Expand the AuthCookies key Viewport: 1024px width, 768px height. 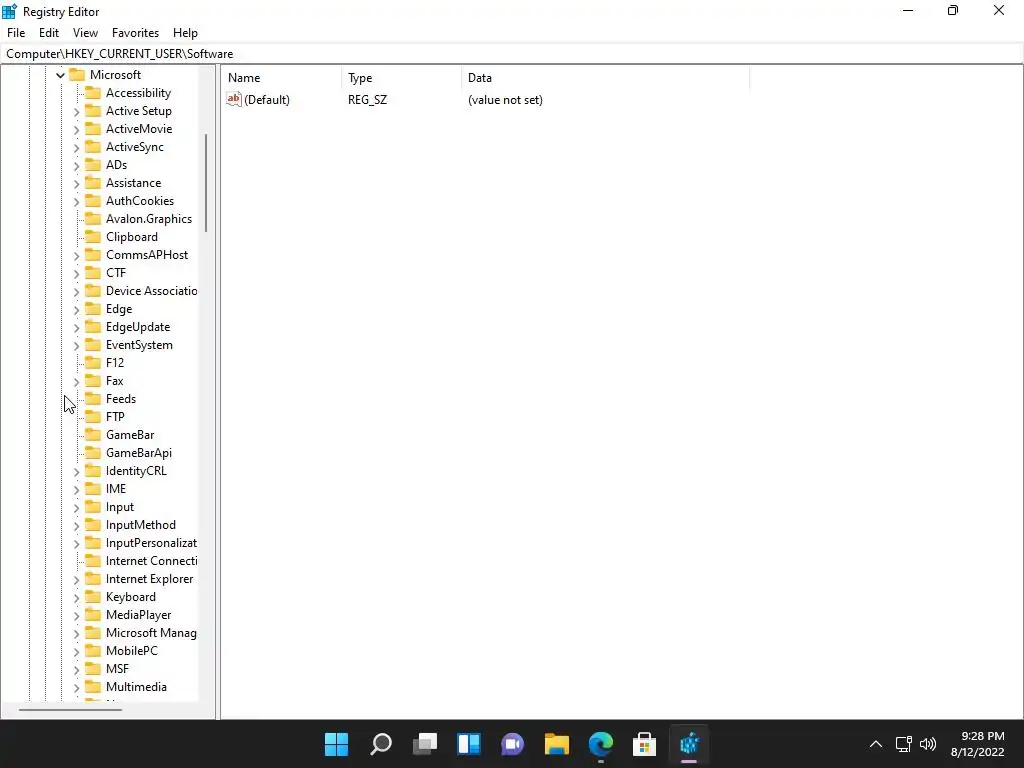coord(76,201)
